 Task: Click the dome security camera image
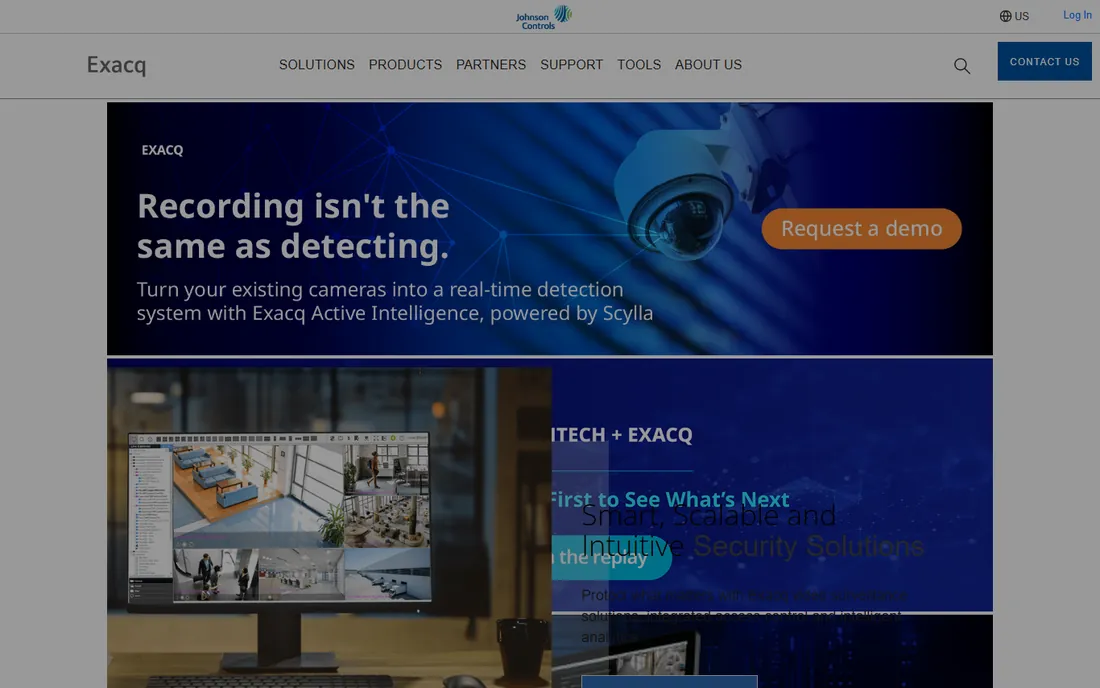pyautogui.click(x=702, y=184)
